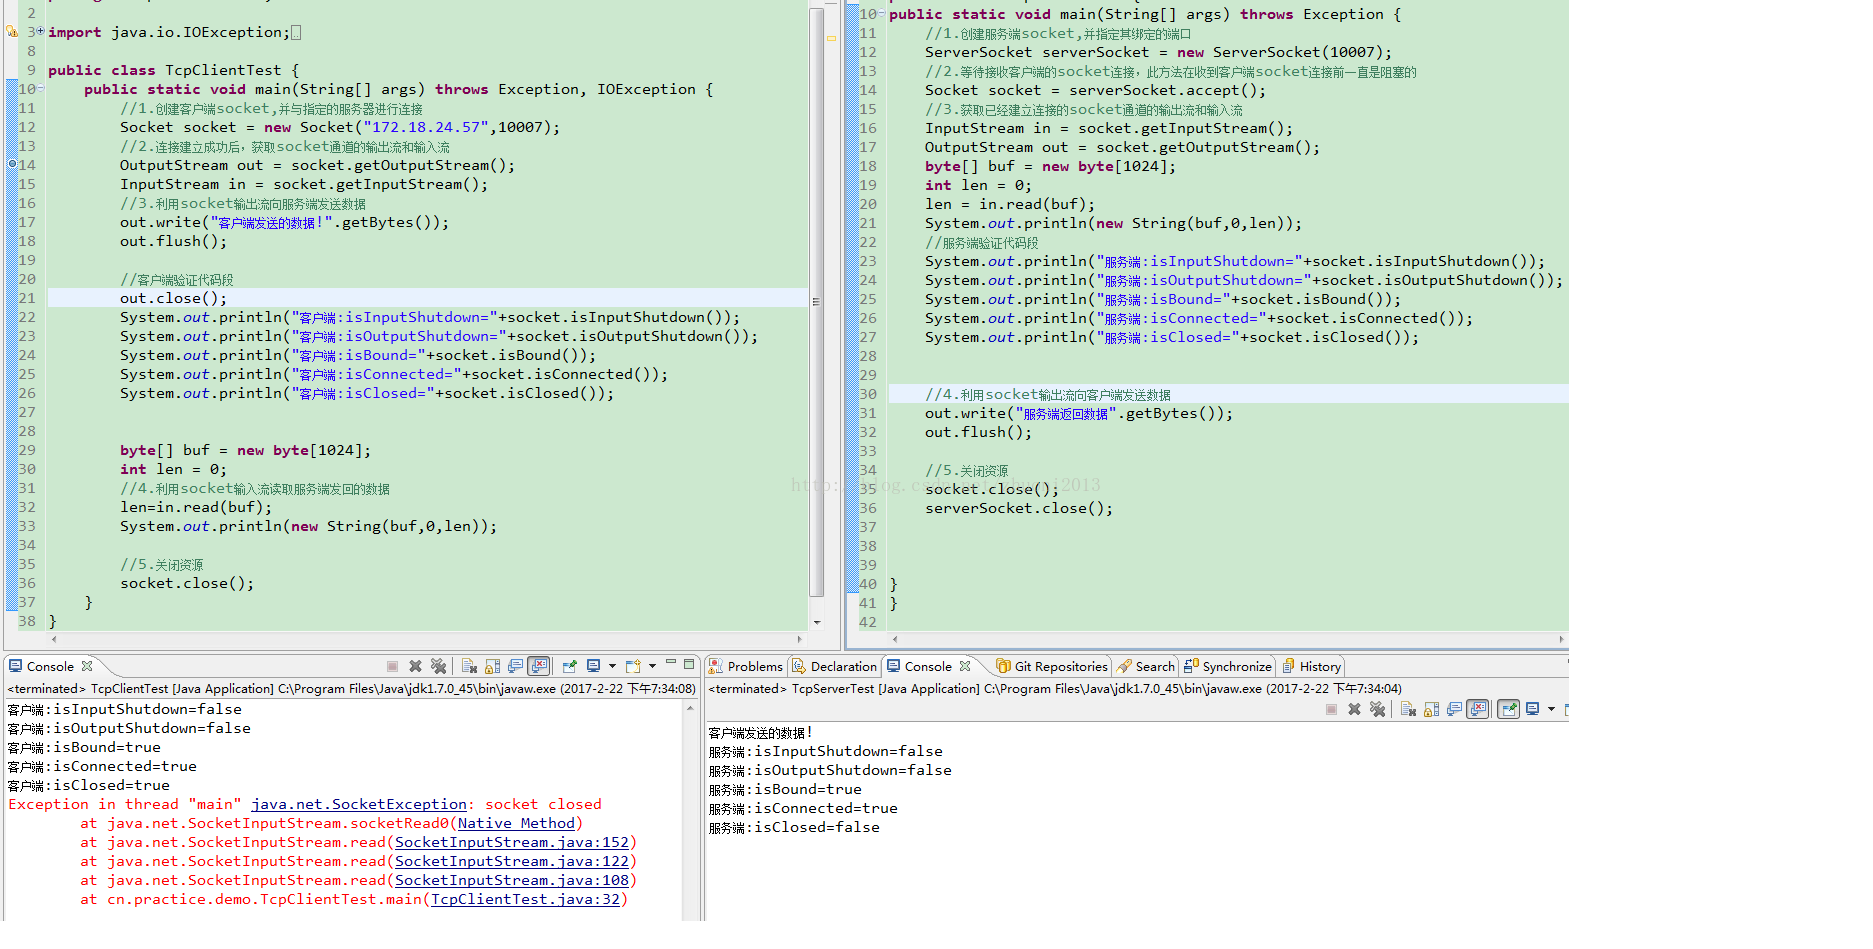Toggle Scroll Lock in server console

pos(1431,709)
